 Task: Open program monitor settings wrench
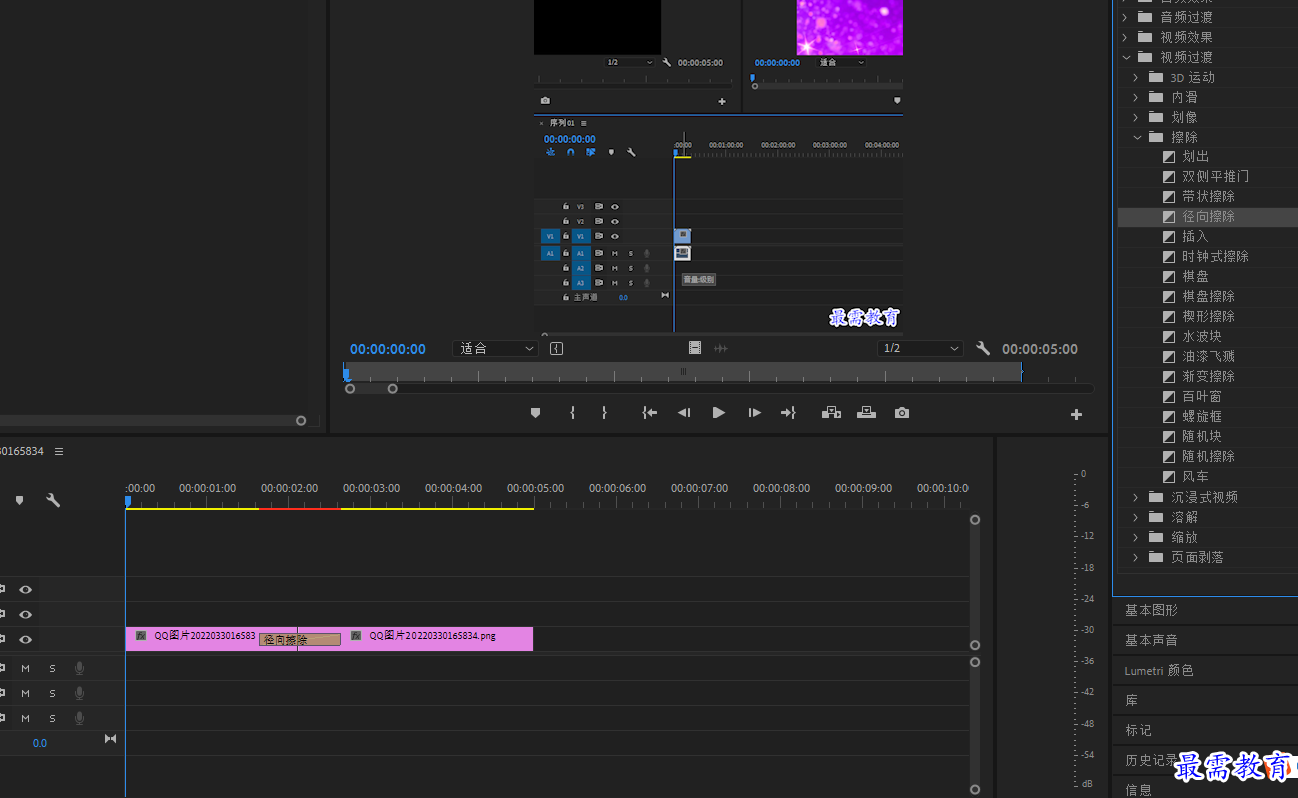tap(983, 348)
